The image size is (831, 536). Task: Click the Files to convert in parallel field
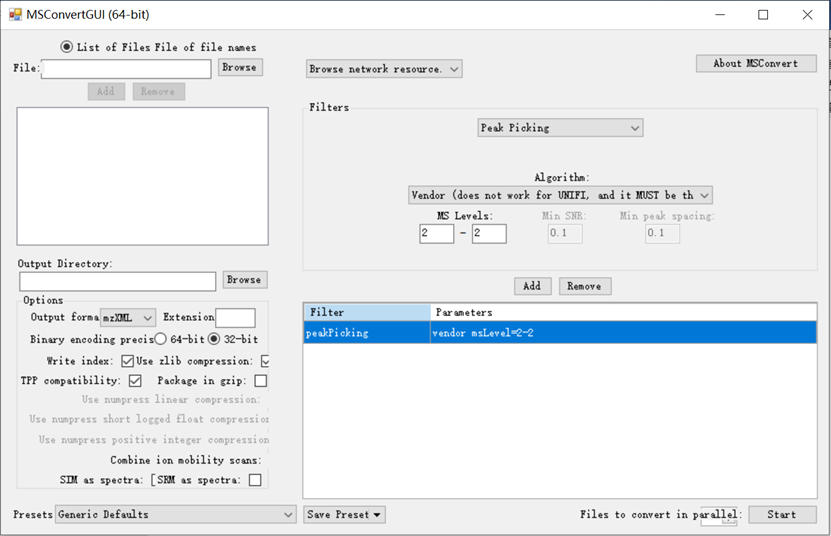tap(719, 517)
